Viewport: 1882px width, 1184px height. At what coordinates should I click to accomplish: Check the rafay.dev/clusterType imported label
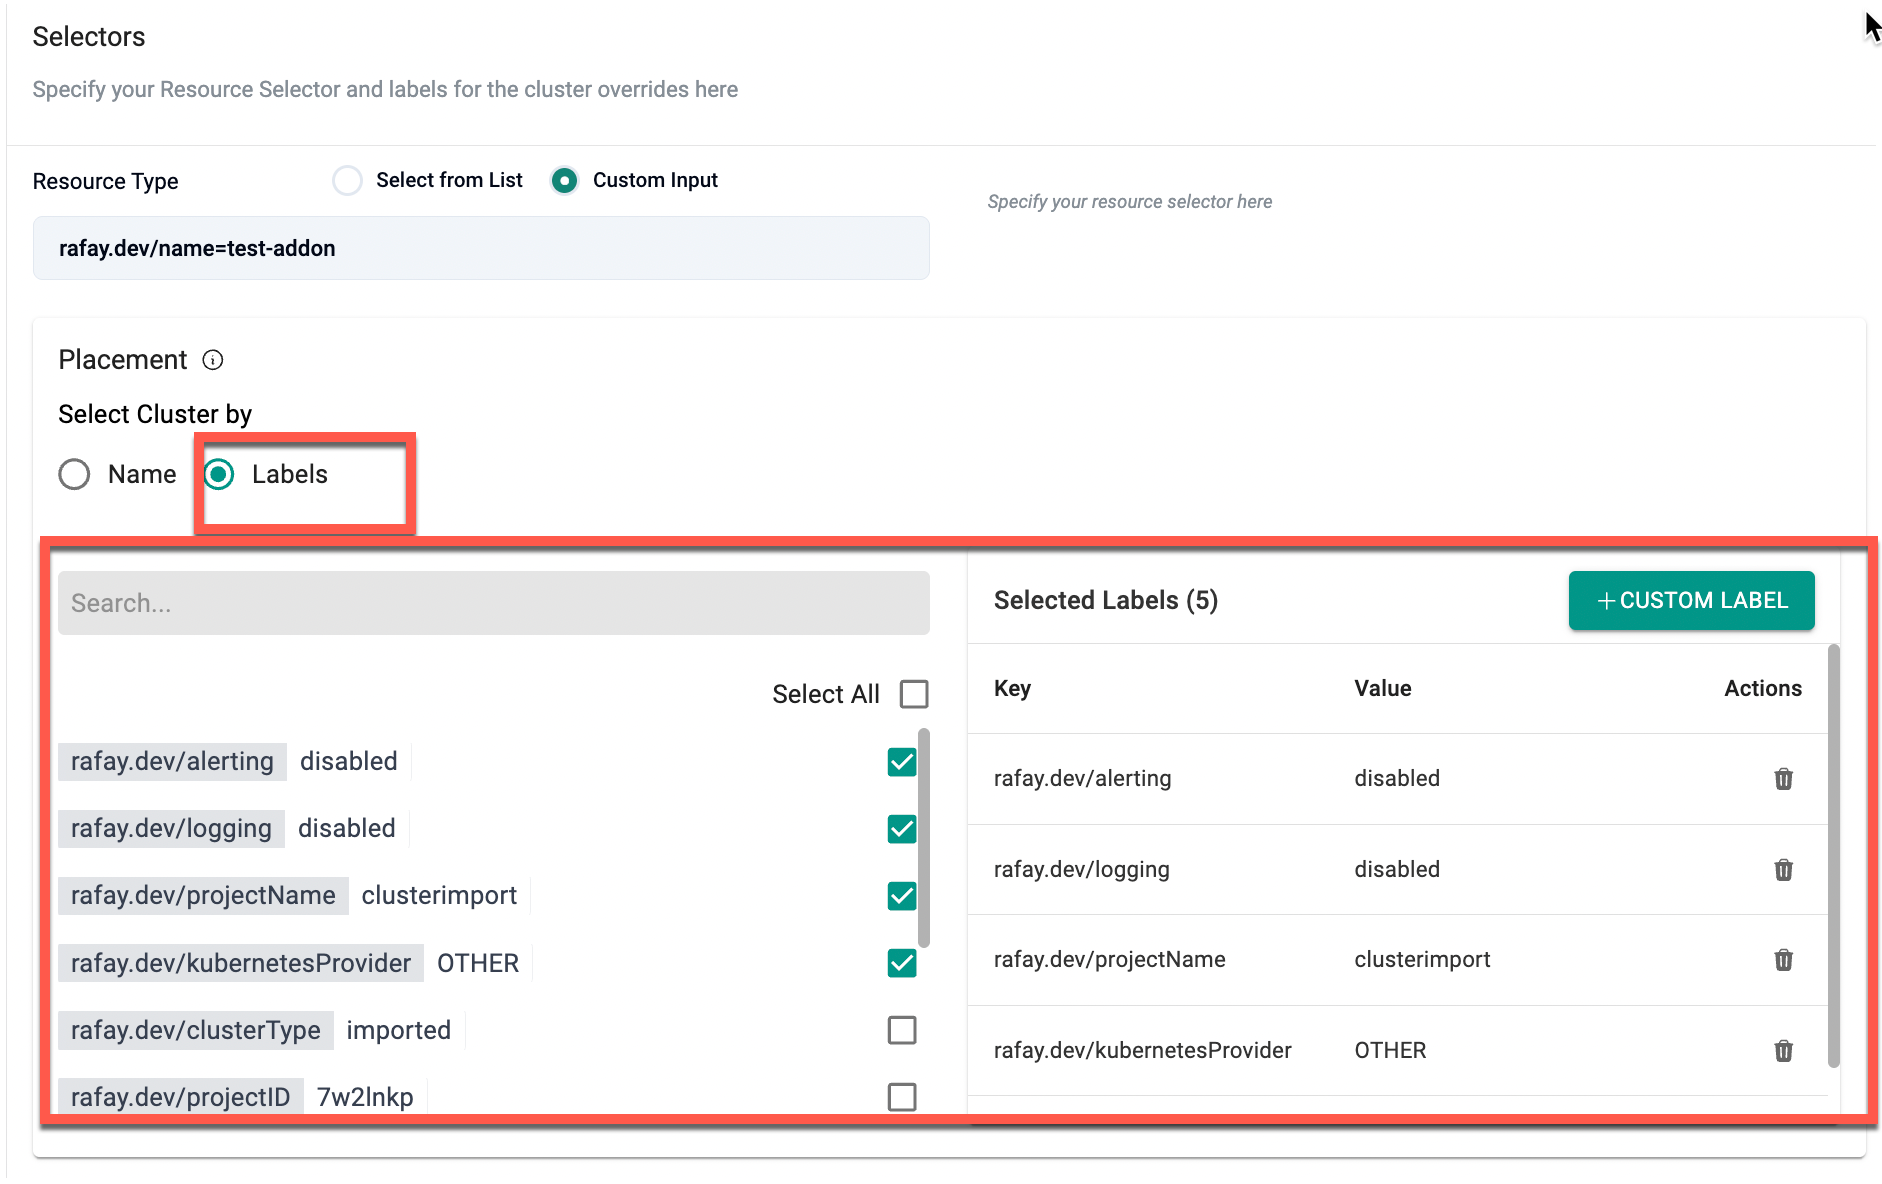[902, 1030]
